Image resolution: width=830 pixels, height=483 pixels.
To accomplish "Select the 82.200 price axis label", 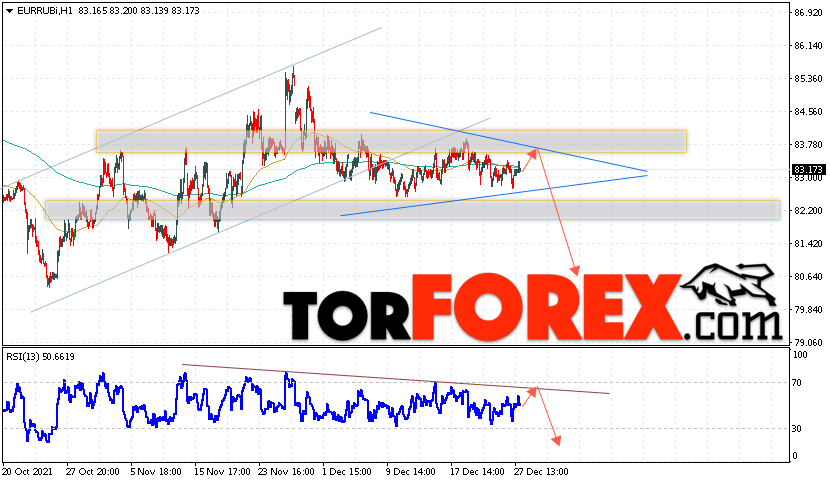I will (808, 211).
